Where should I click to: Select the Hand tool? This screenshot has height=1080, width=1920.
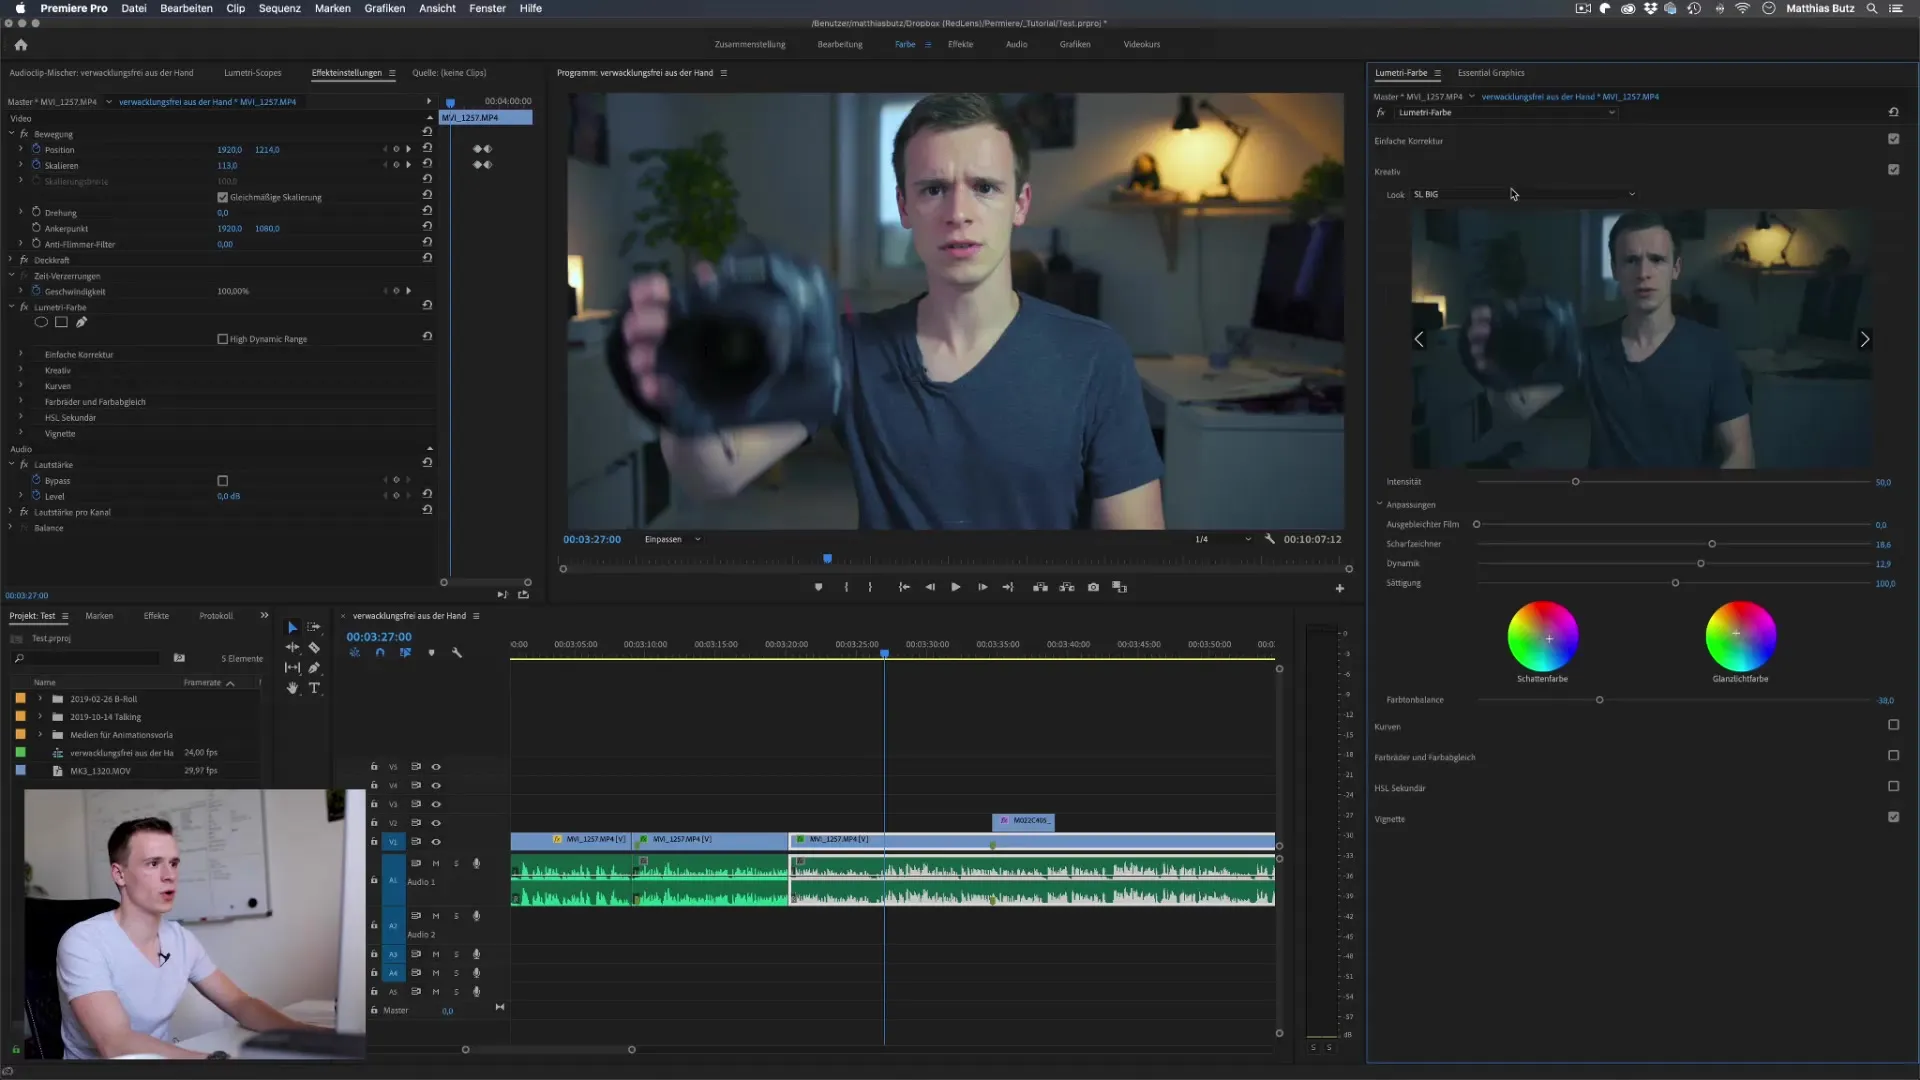pyautogui.click(x=292, y=688)
